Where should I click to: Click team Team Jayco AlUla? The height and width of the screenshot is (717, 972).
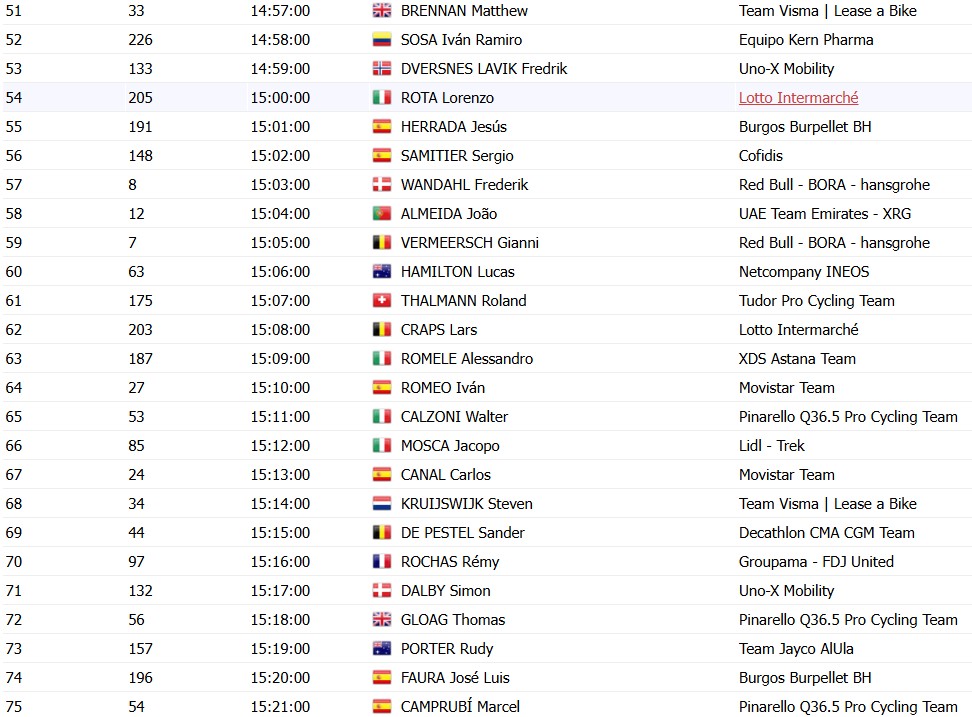796,649
